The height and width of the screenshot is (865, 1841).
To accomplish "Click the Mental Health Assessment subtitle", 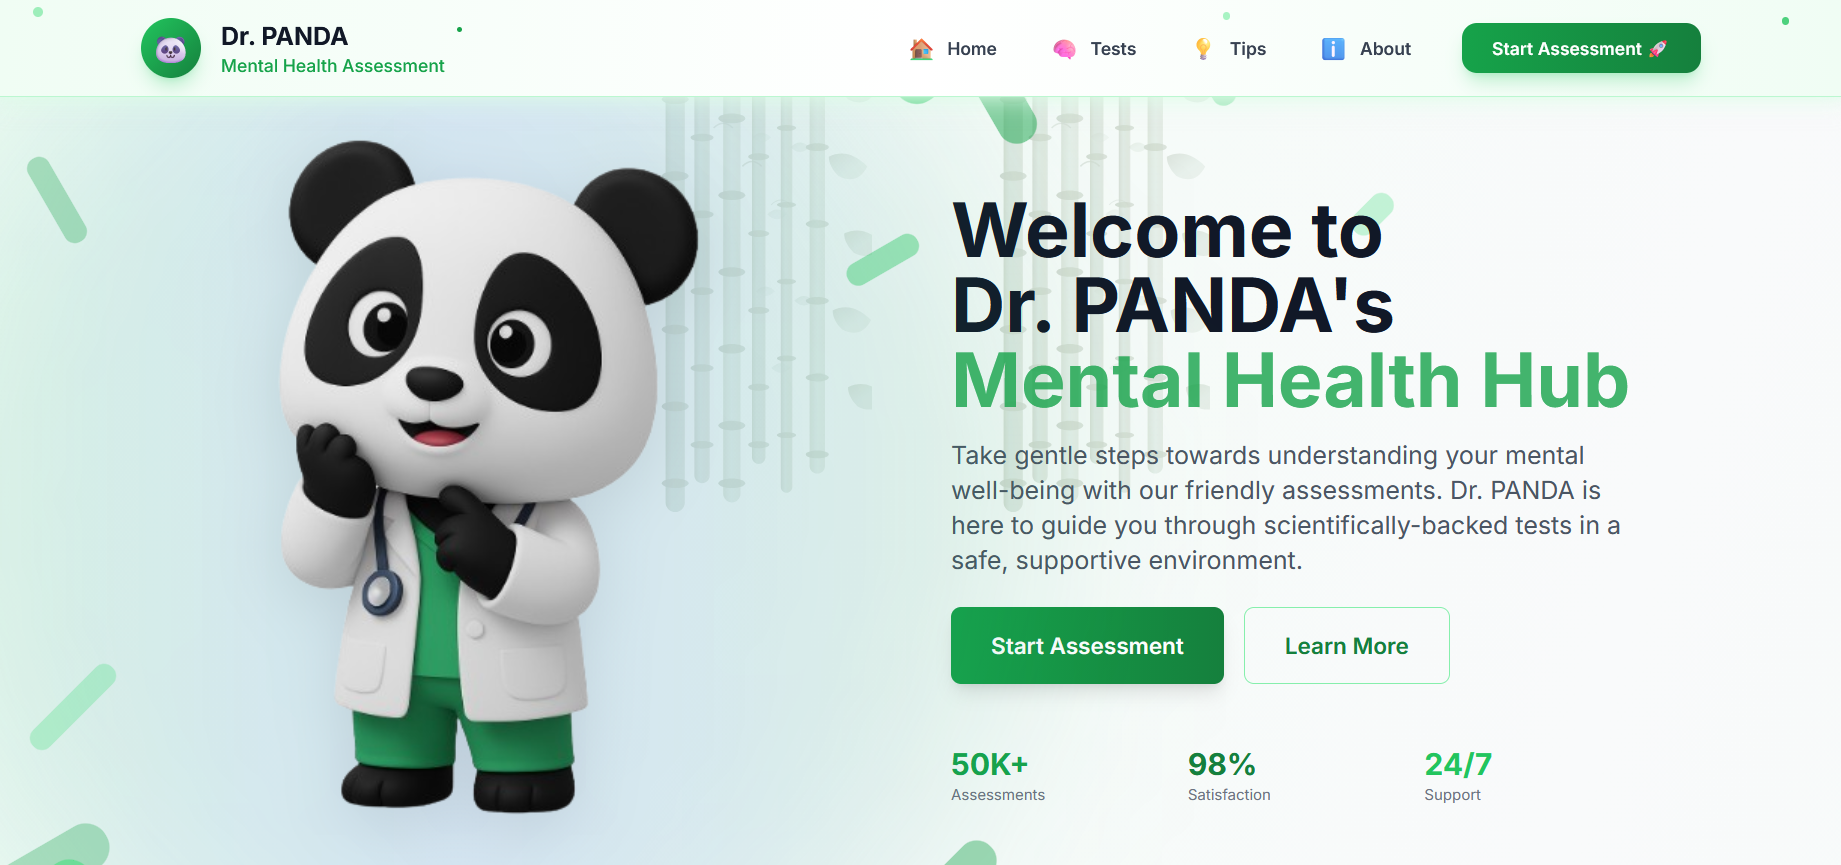I will (x=333, y=66).
